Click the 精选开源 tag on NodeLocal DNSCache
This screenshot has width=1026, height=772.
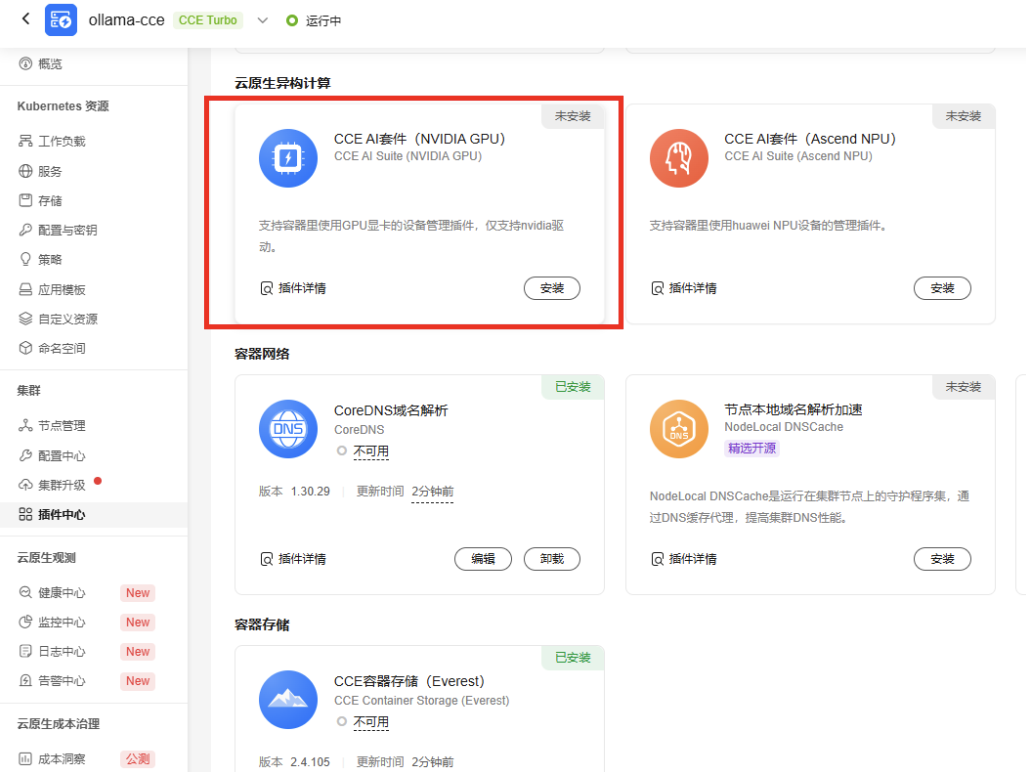click(x=752, y=448)
